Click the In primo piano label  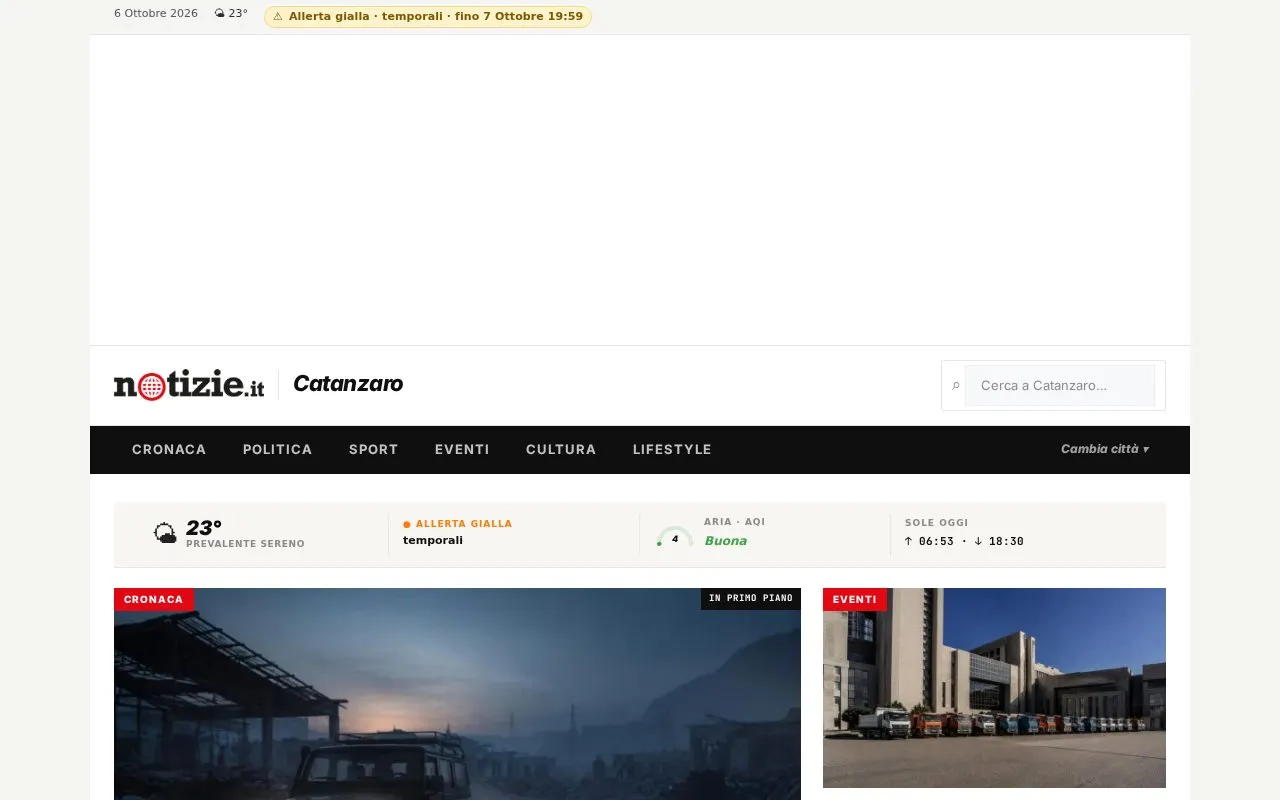point(751,599)
